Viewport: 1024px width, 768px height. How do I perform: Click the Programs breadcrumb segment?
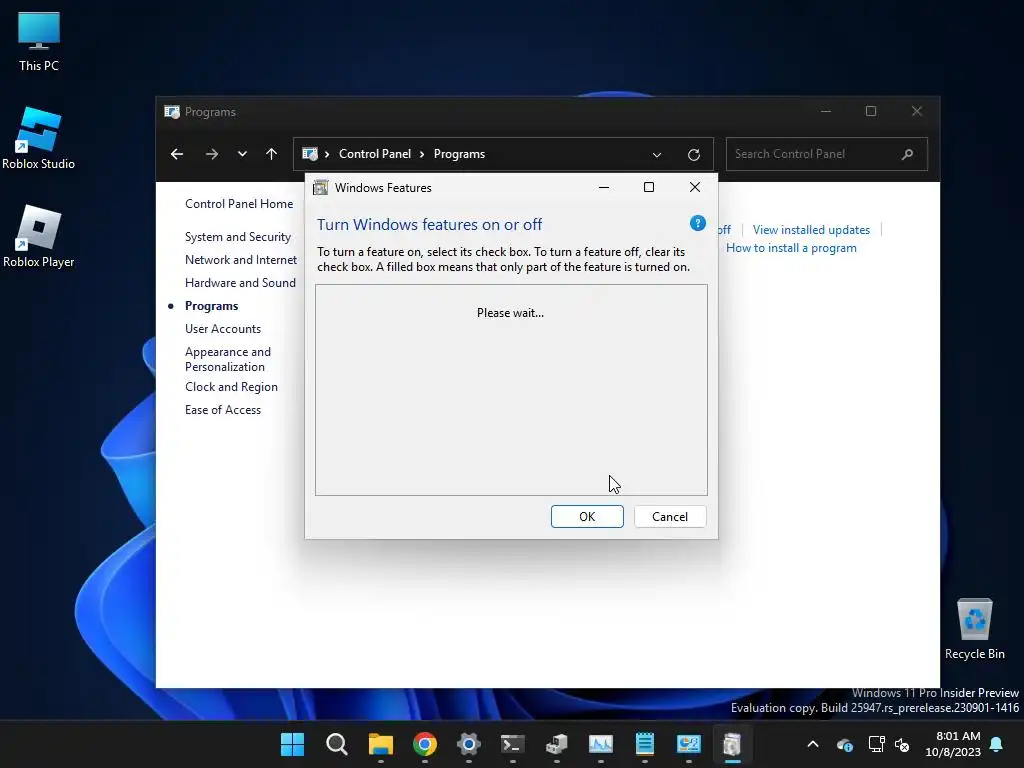[459, 154]
